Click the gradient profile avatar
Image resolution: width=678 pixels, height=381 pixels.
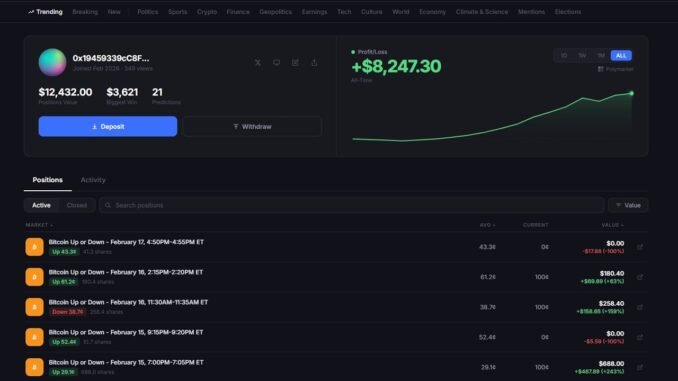[x=52, y=62]
